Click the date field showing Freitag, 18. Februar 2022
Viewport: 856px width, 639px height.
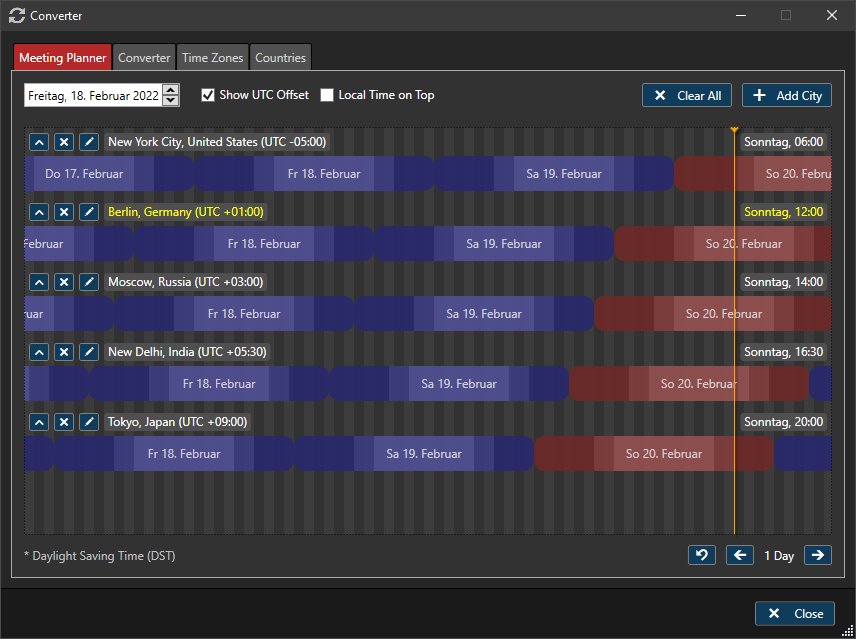click(x=92, y=95)
